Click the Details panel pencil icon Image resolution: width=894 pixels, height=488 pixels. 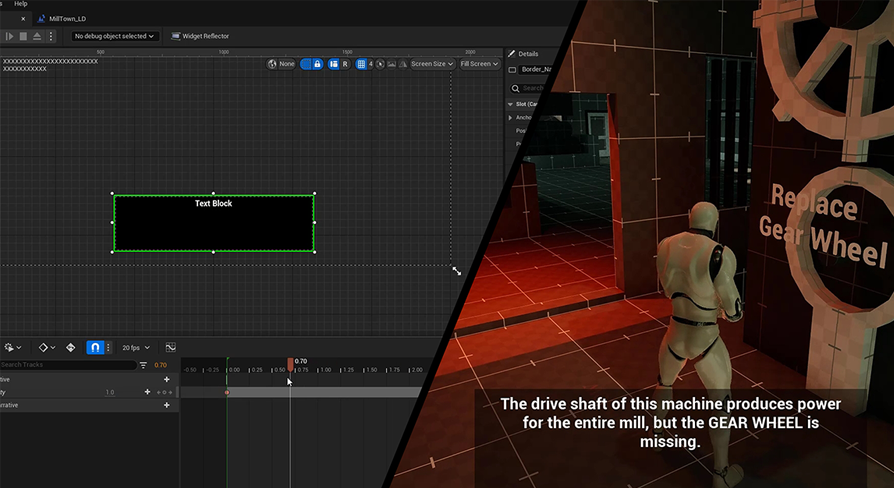tap(511, 54)
